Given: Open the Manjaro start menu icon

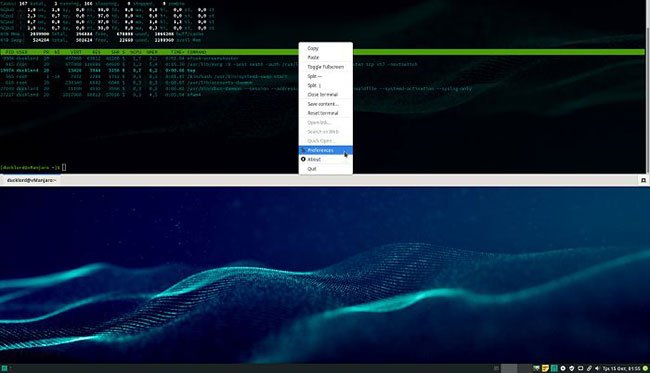Looking at the screenshot, I should [4, 368].
